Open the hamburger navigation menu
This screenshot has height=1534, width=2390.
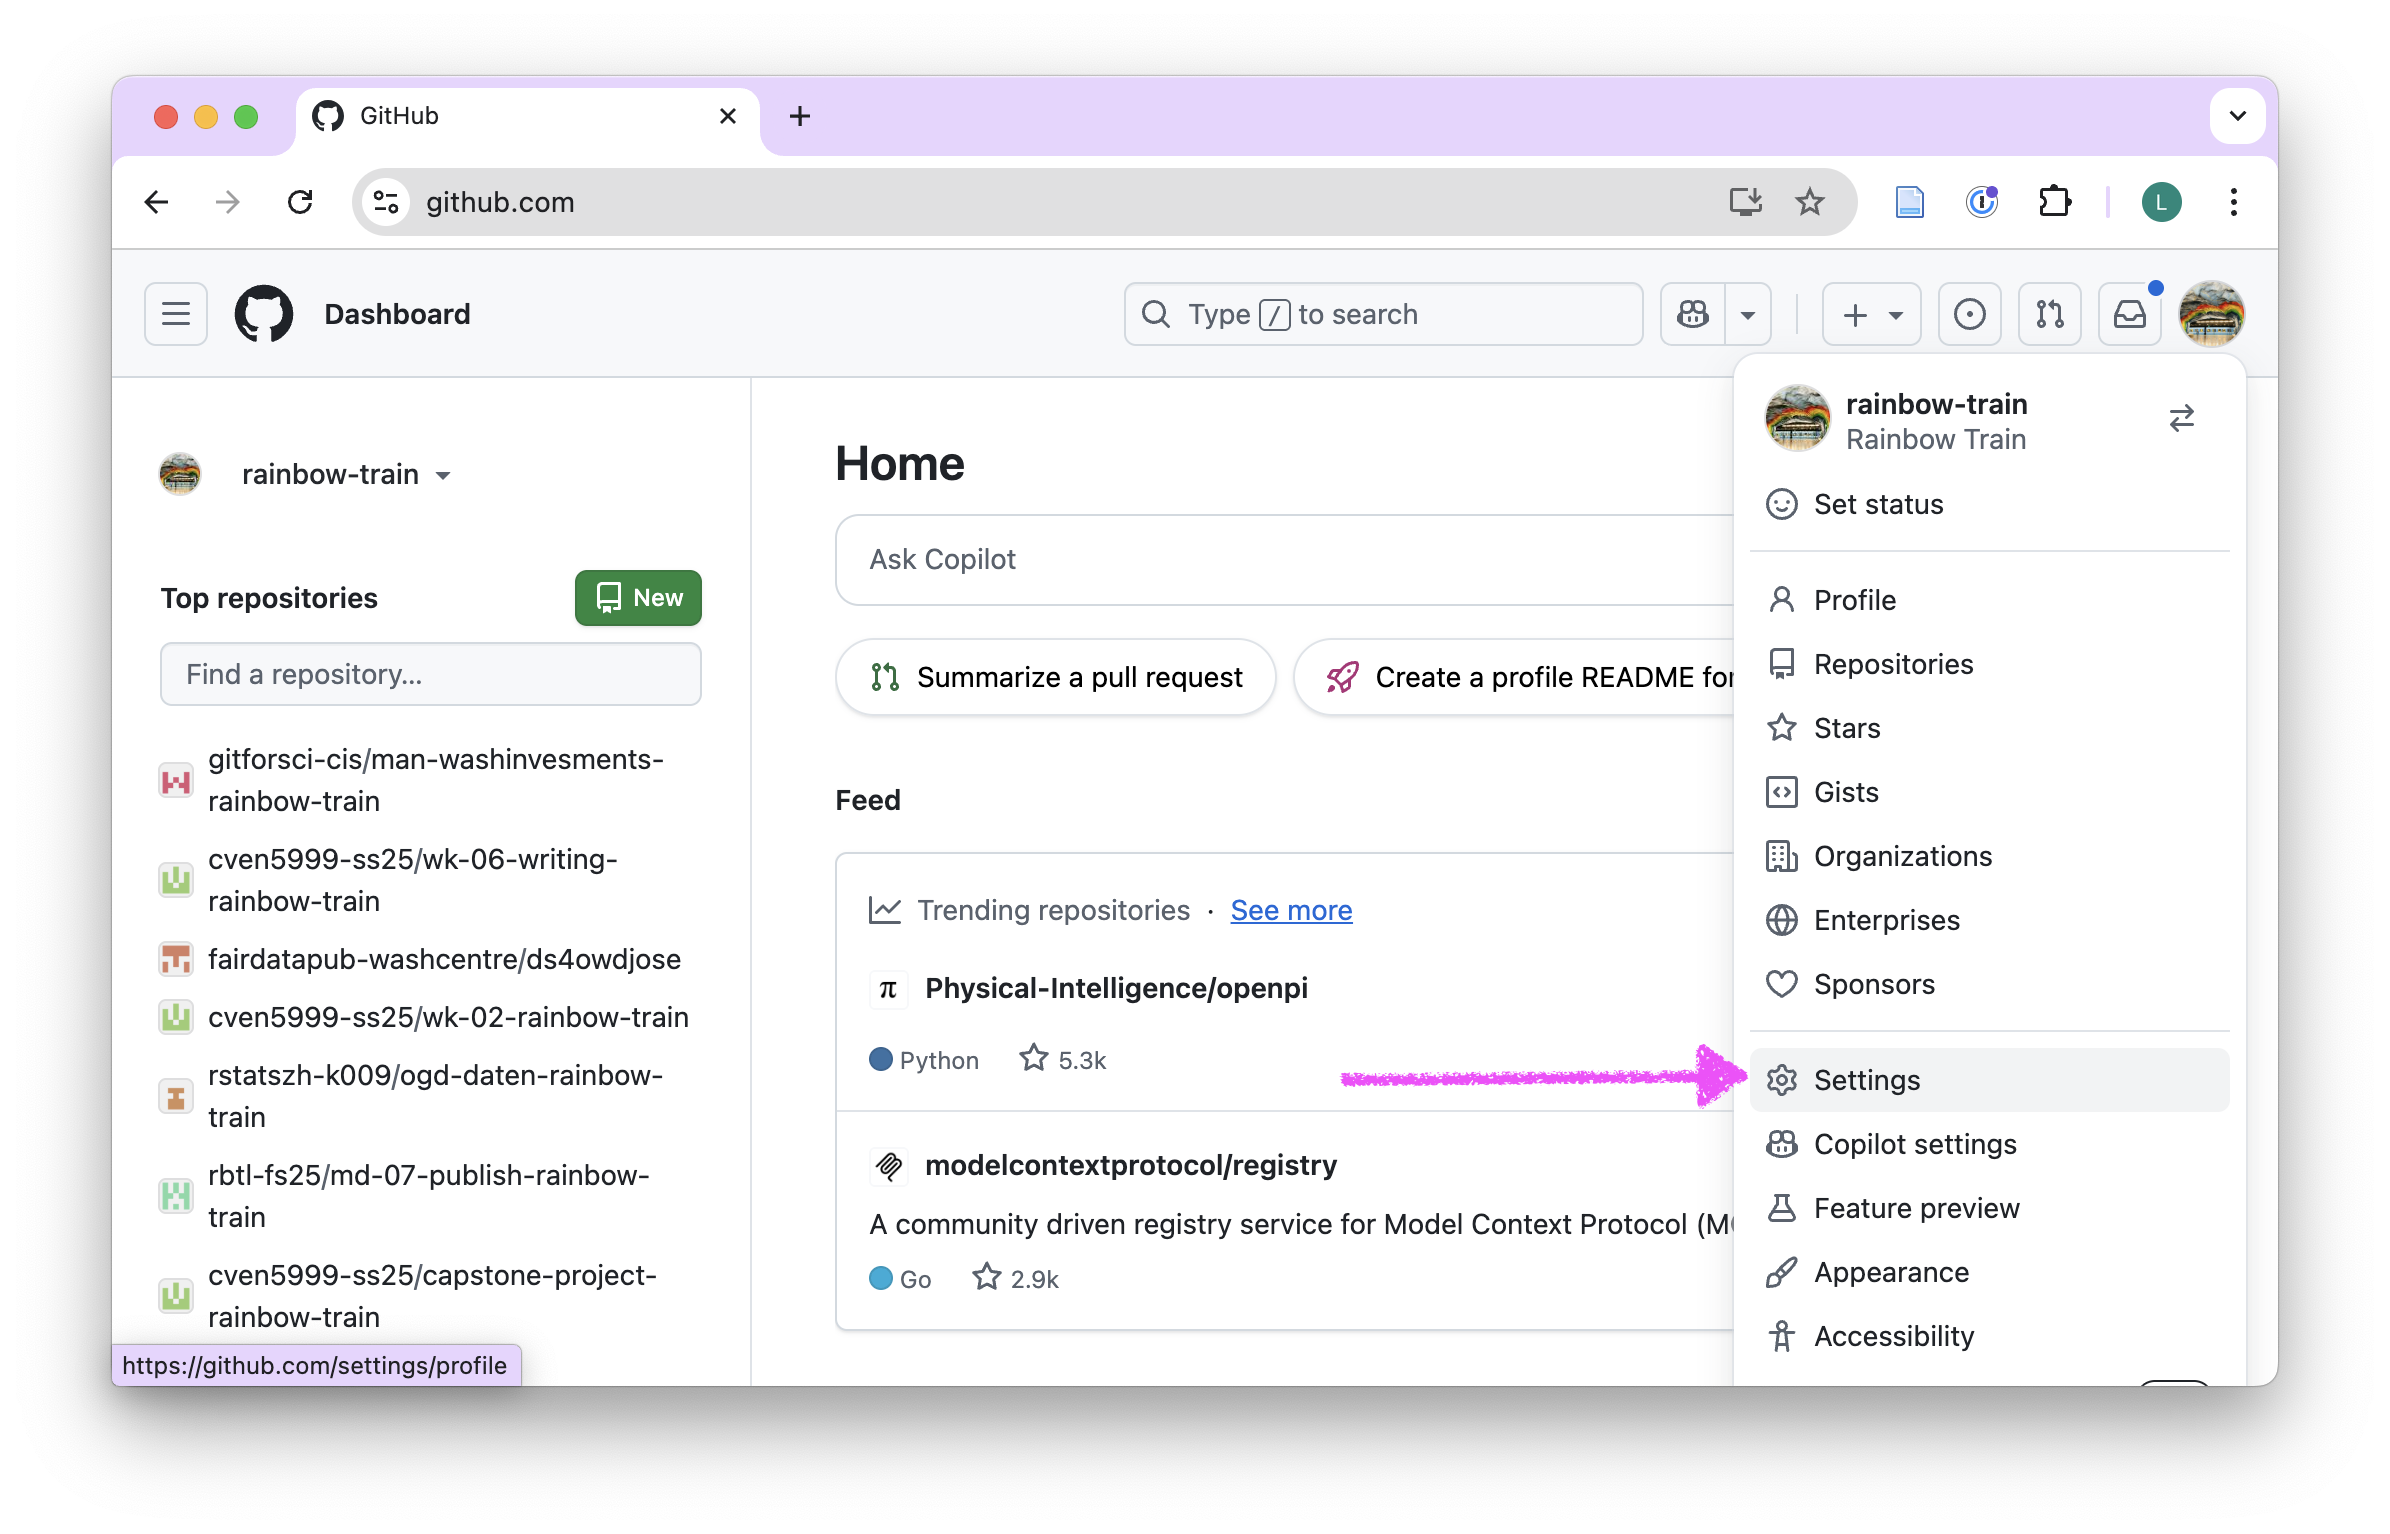[176, 314]
